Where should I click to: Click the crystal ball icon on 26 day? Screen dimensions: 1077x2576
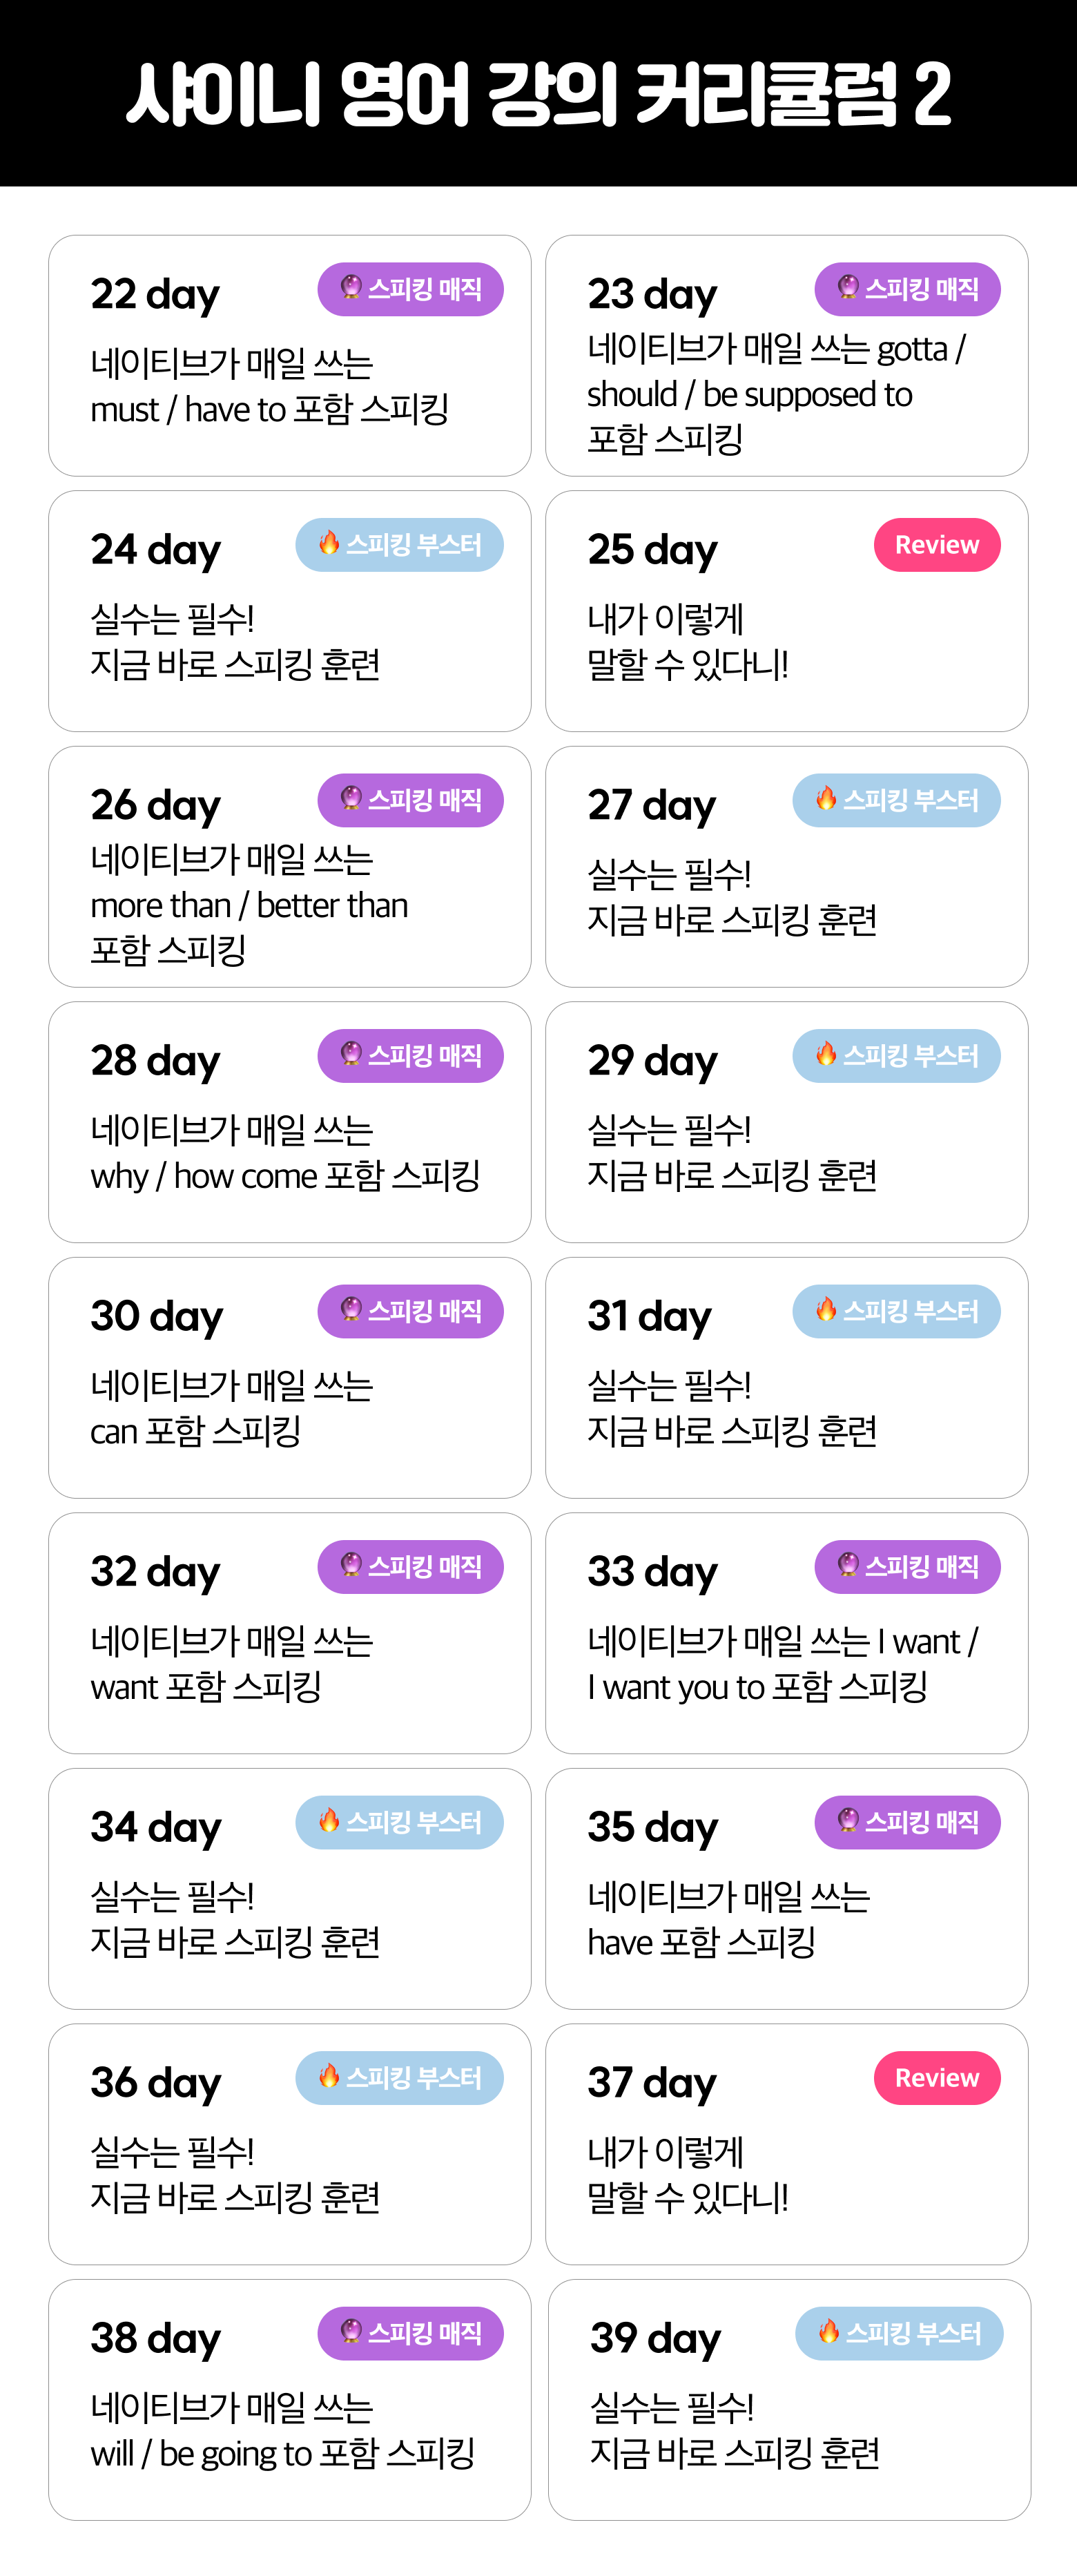(x=351, y=798)
